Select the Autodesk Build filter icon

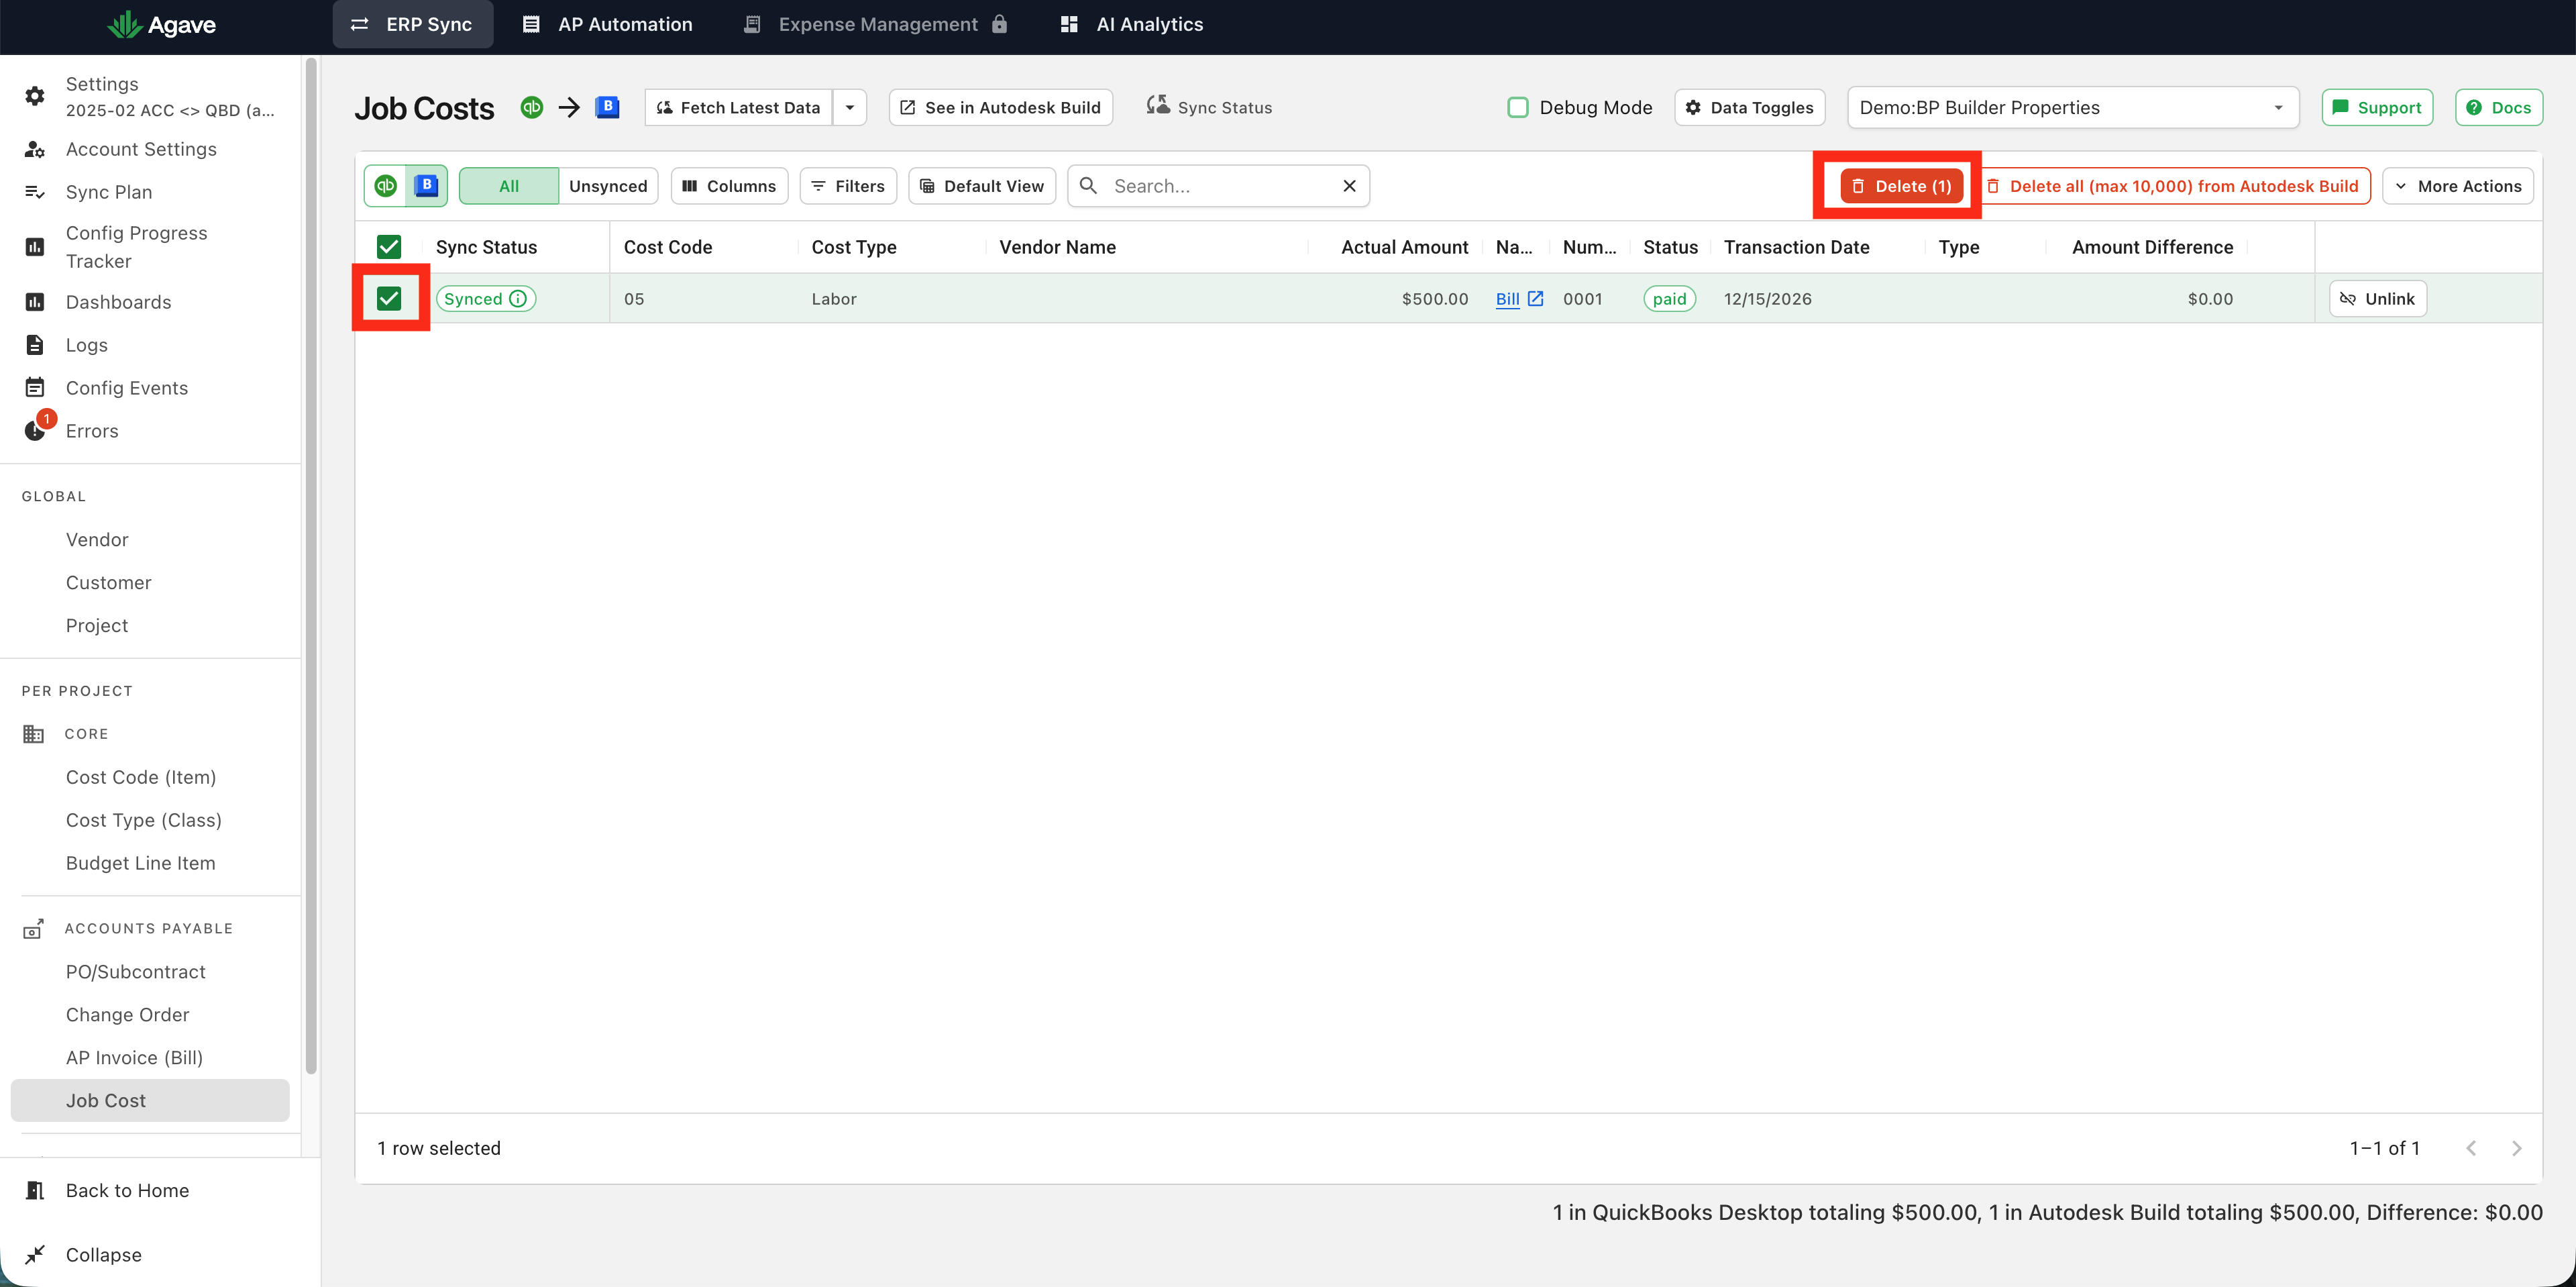(x=427, y=186)
